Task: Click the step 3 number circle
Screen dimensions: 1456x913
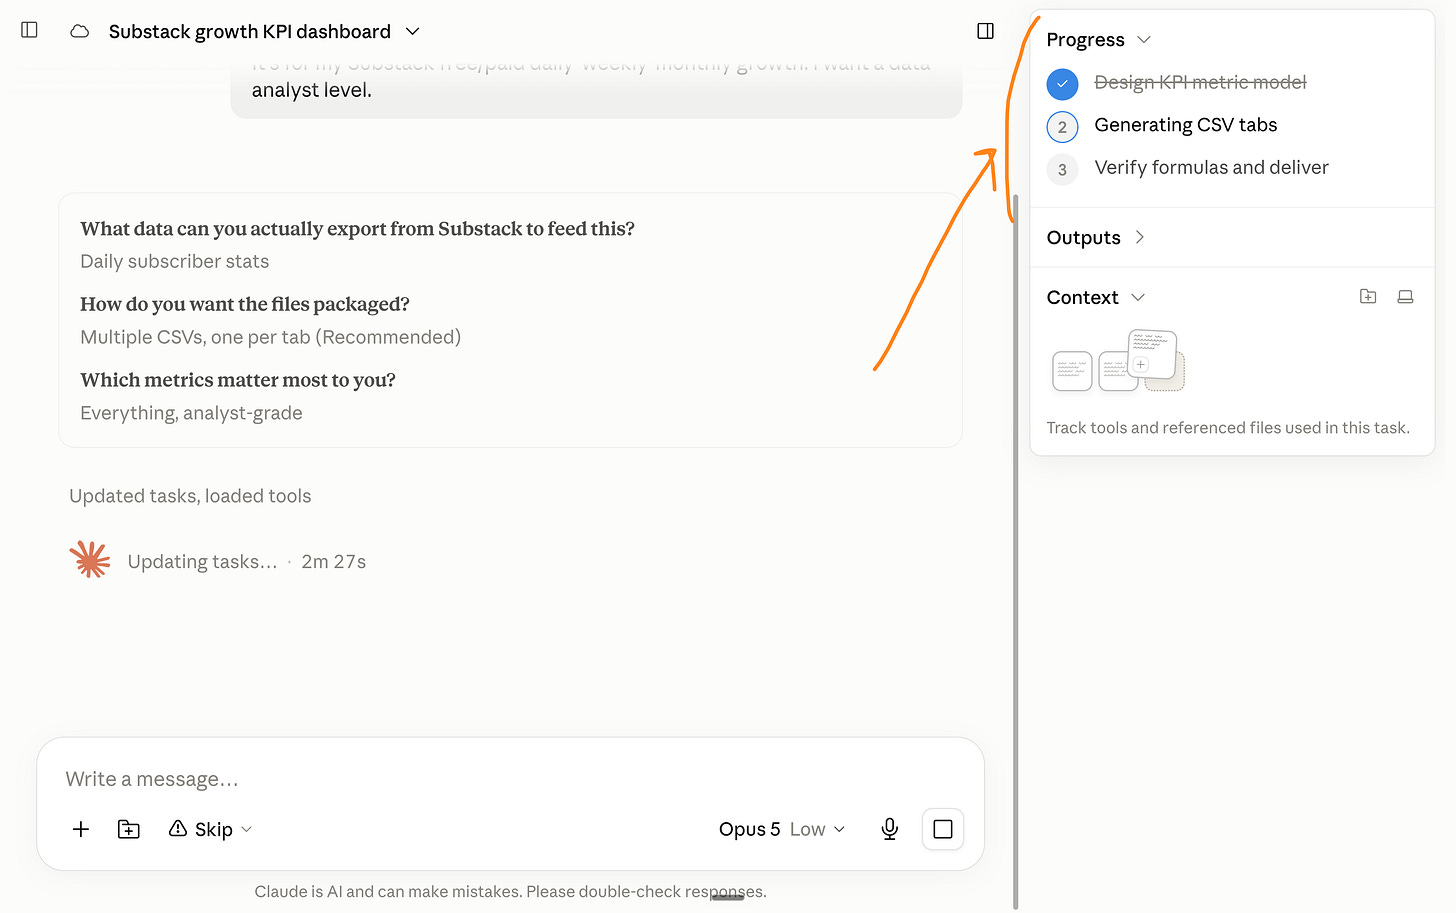Action: 1062,170
